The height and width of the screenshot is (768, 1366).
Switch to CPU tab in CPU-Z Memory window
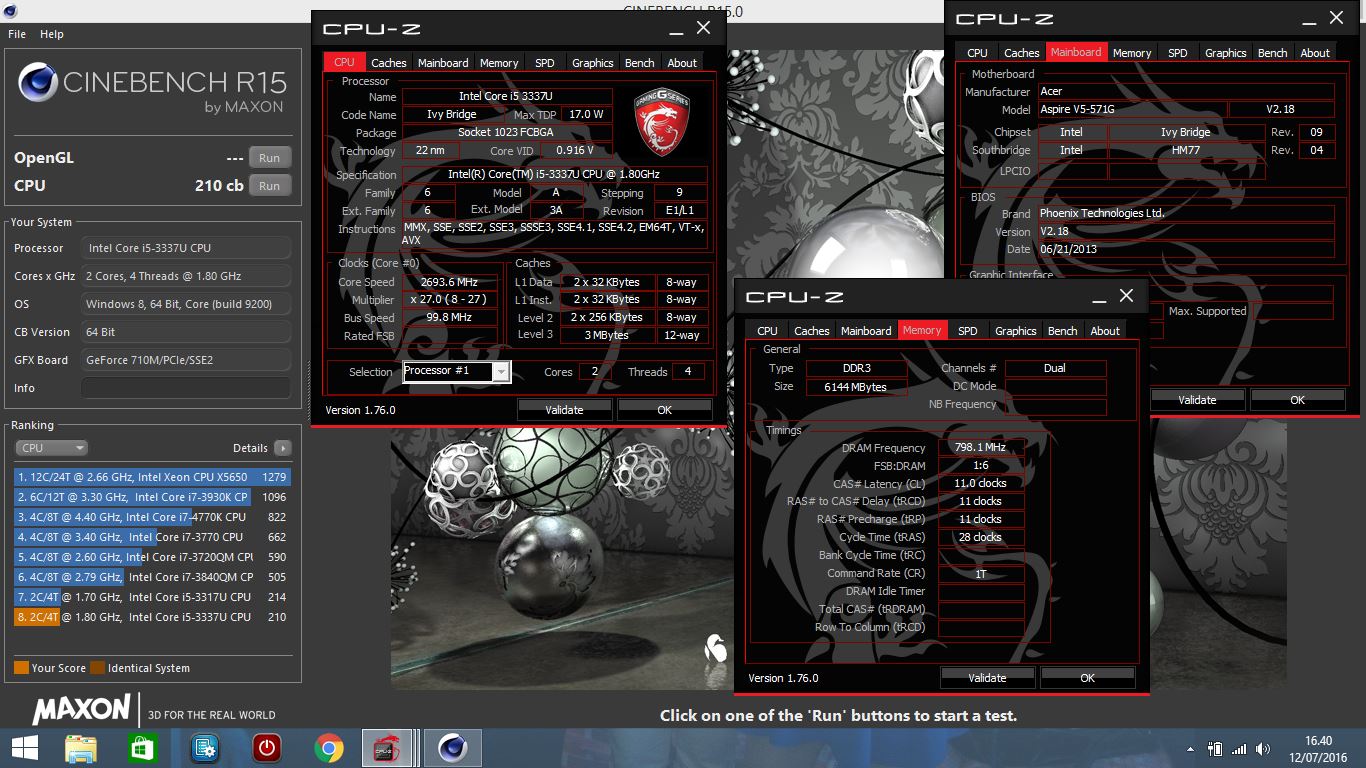coord(767,330)
